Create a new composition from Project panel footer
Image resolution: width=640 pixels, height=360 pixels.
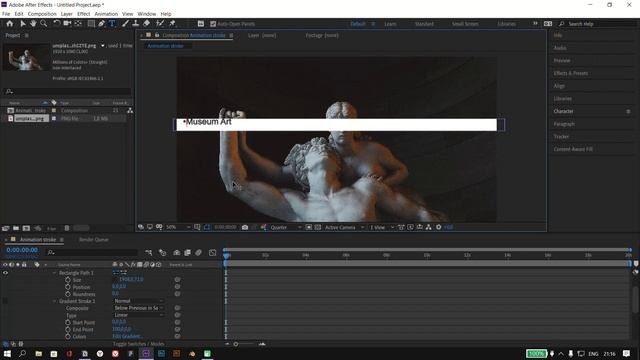[26, 228]
